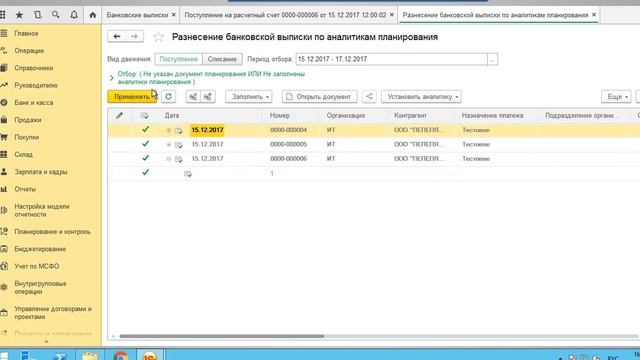The height and width of the screenshot is (360, 640).
Task: Sort by the Контрагент column header
Action: pyautogui.click(x=410, y=116)
